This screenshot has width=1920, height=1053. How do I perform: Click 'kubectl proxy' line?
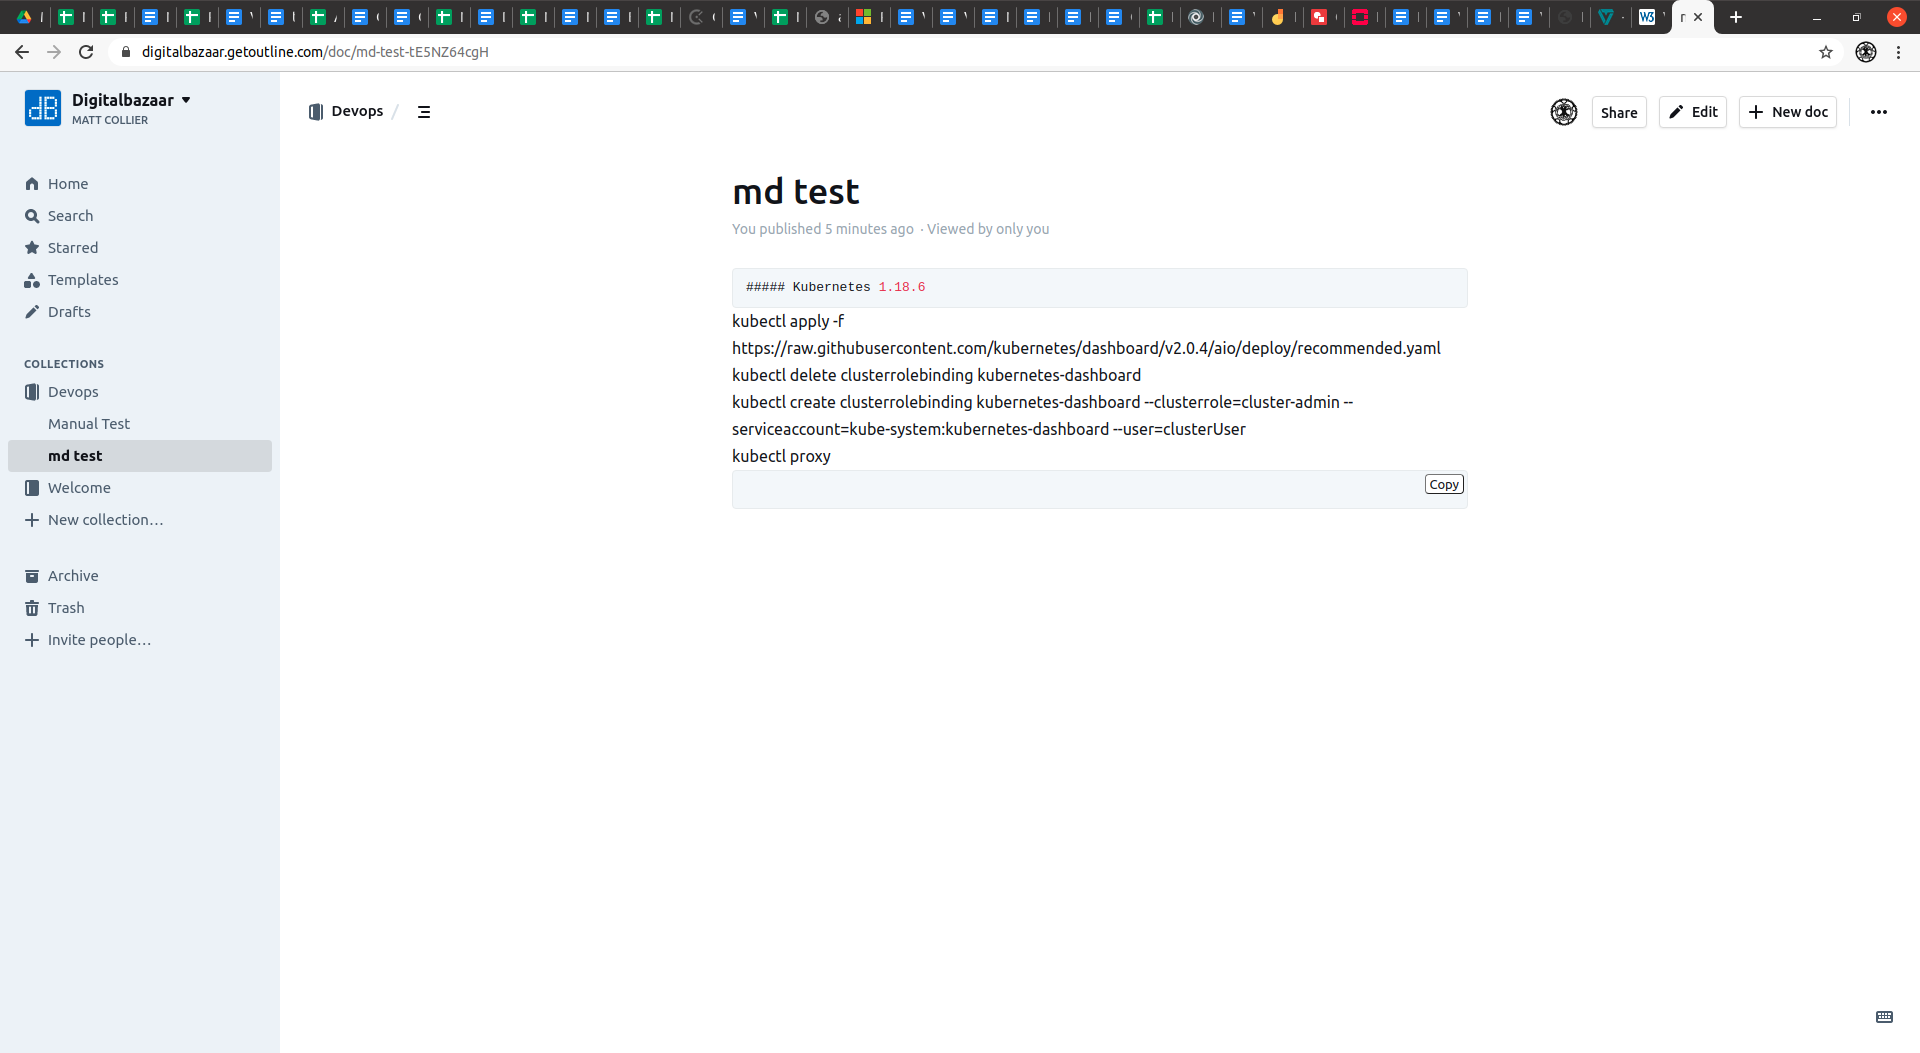coord(781,456)
